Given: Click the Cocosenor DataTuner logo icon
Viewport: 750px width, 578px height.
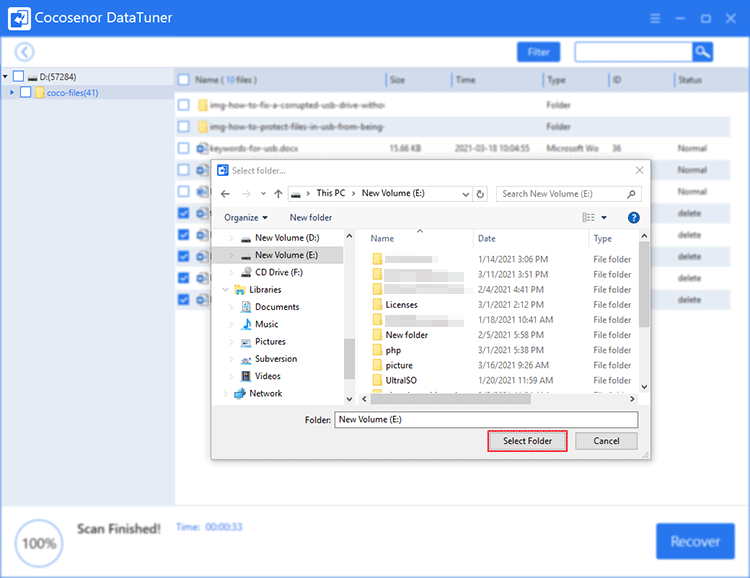Looking at the screenshot, I should pos(20,18).
